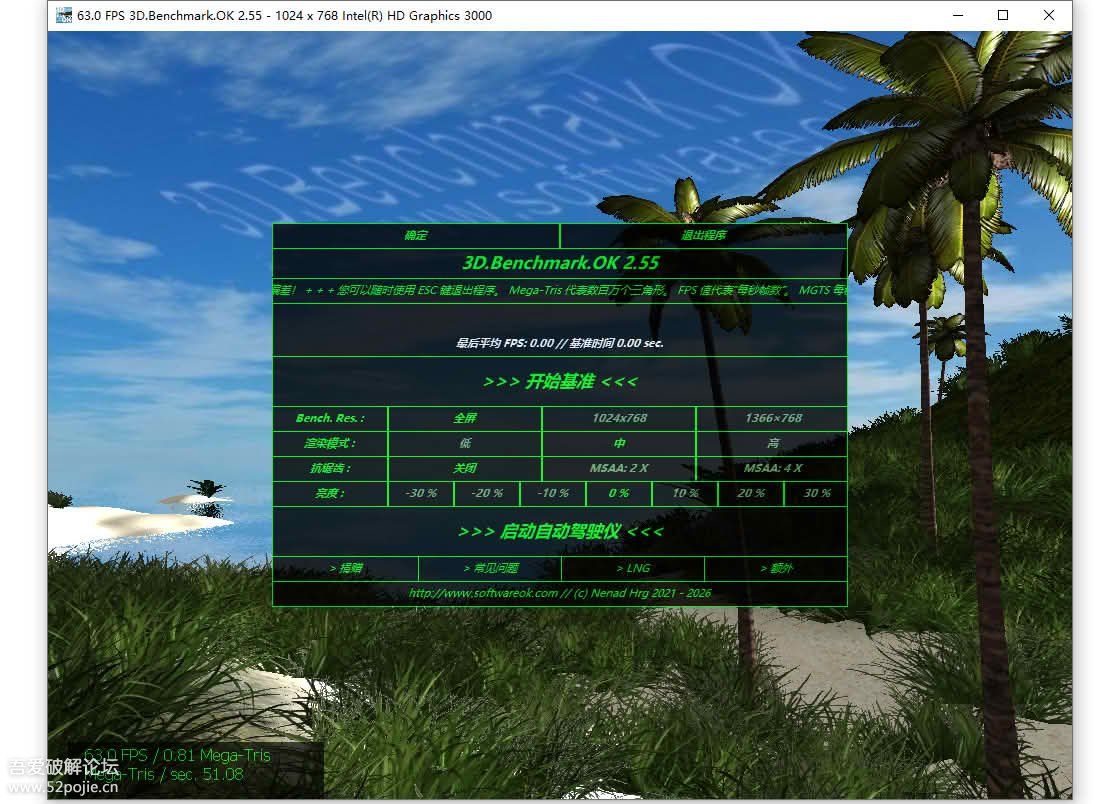The height and width of the screenshot is (804, 1106).
Task: Open the > 捐赠 donate menu
Action: pyautogui.click(x=346, y=568)
